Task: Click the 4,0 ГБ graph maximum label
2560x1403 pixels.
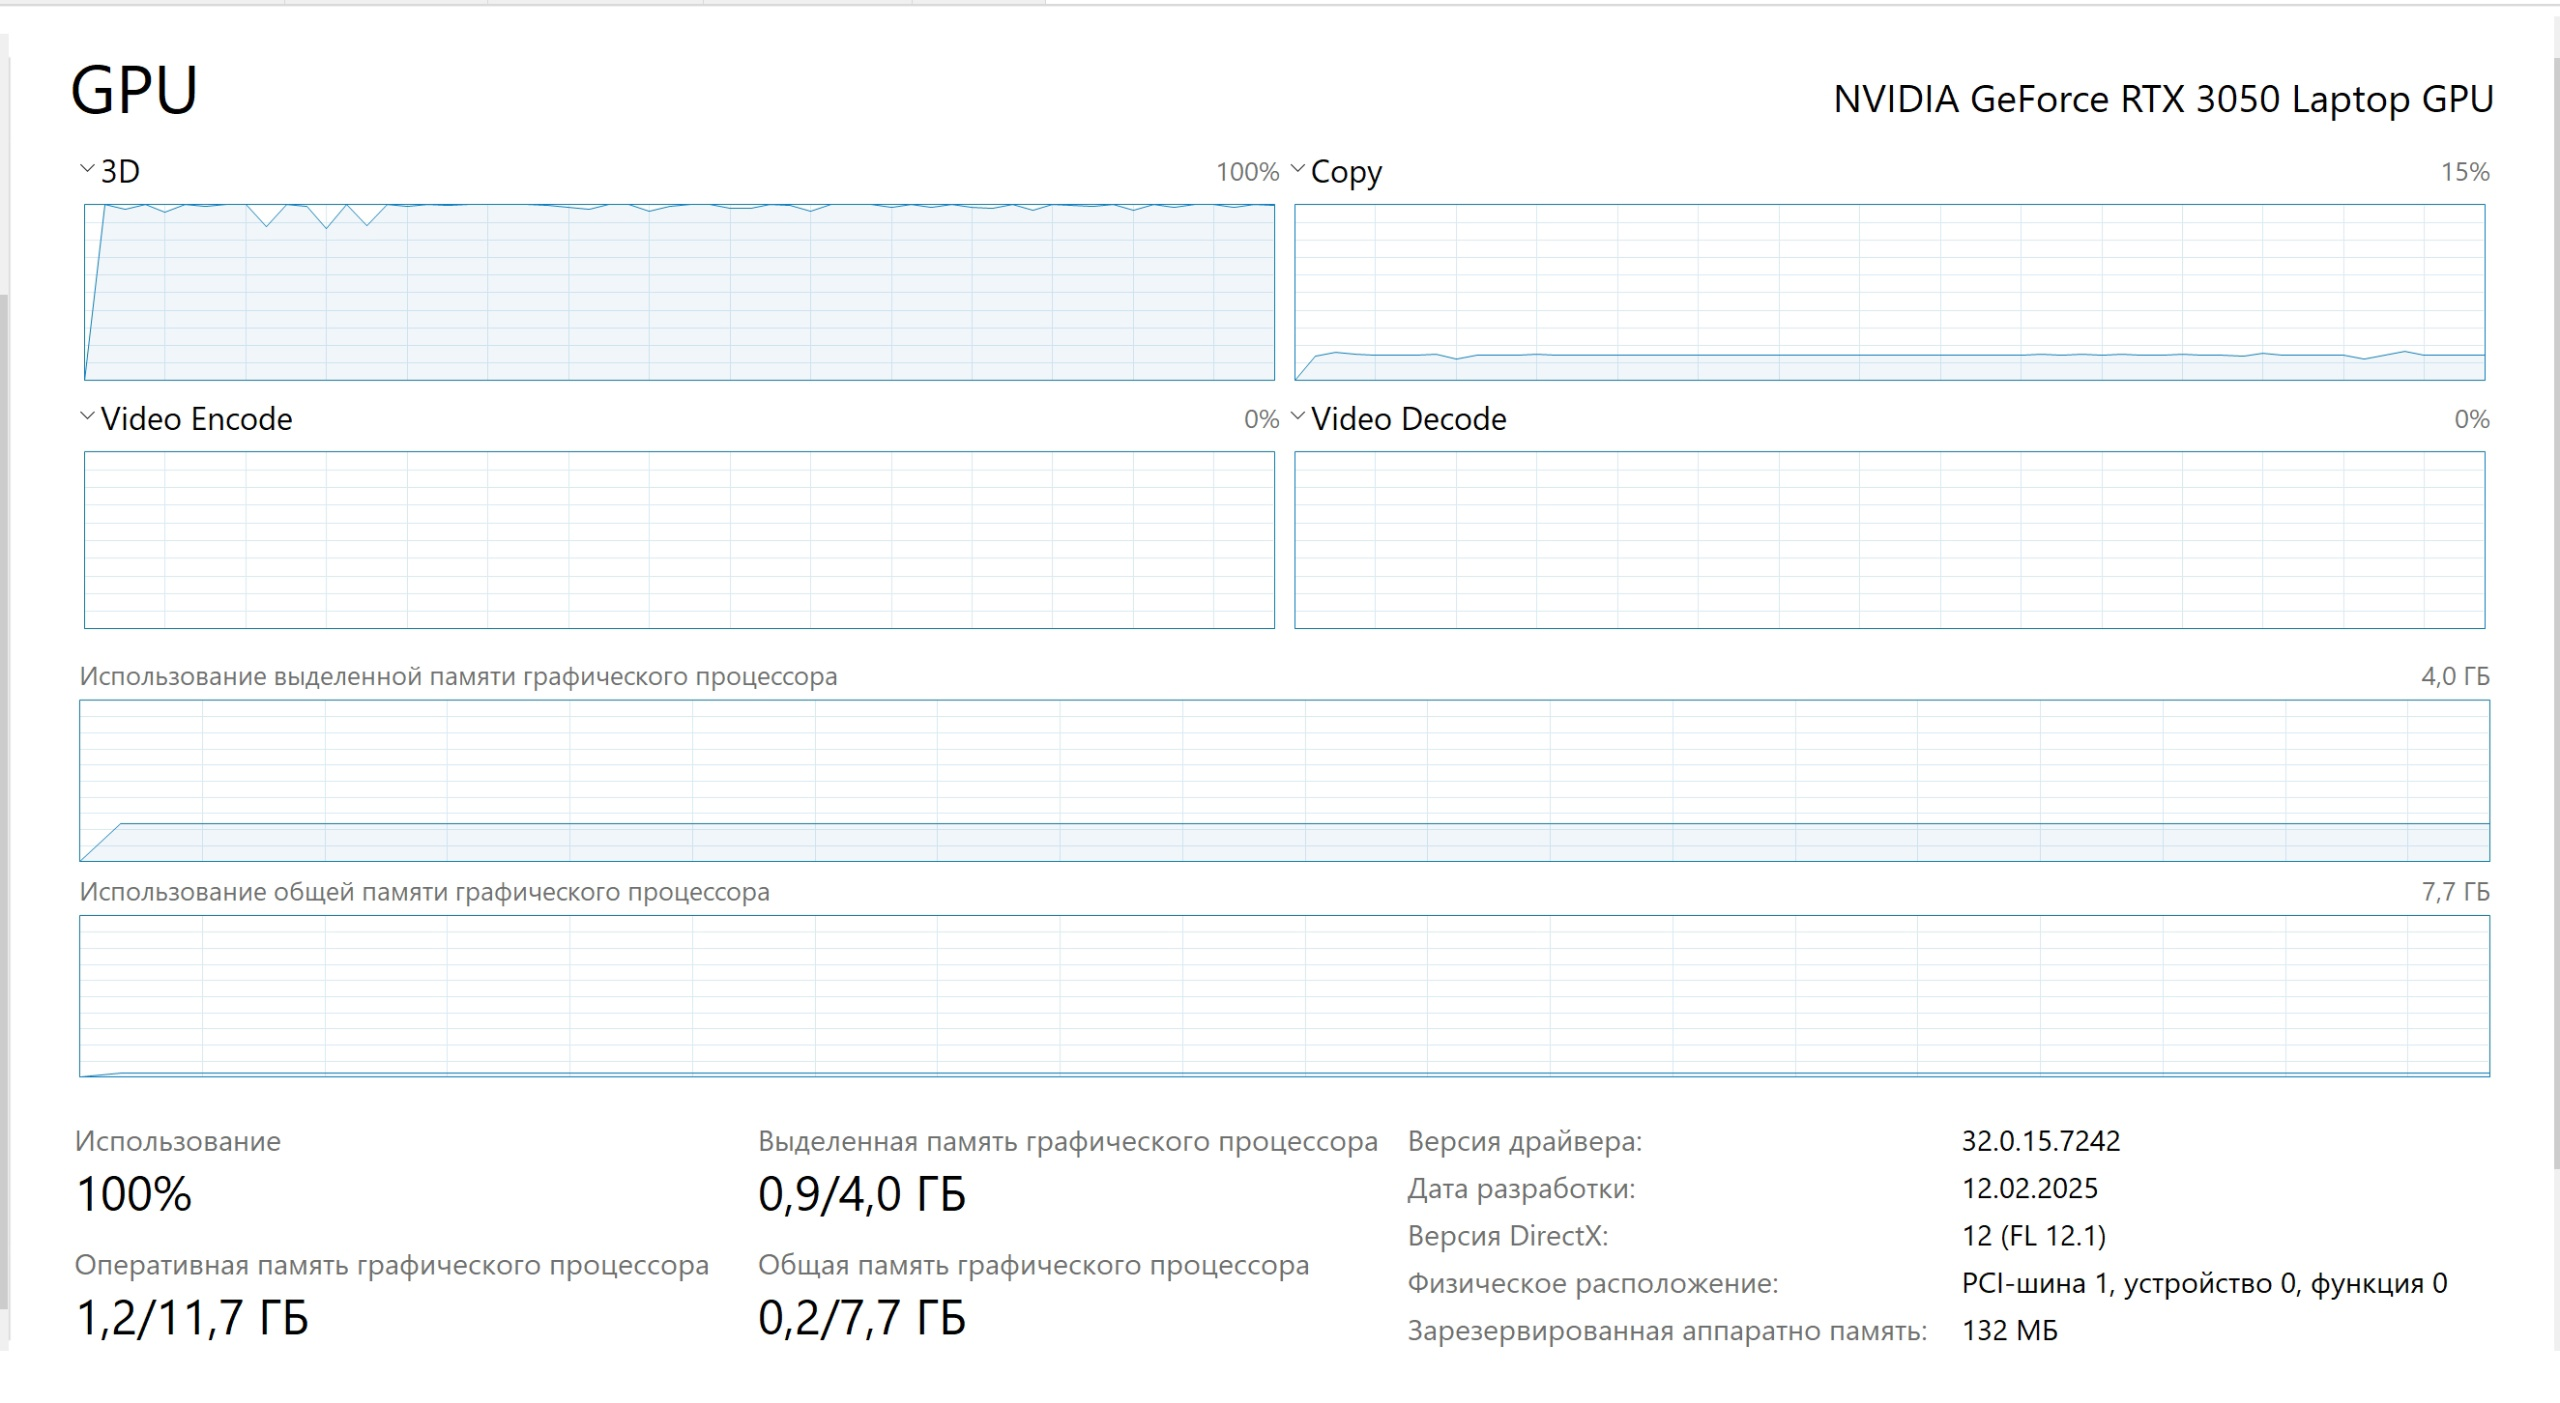Action: click(2455, 677)
